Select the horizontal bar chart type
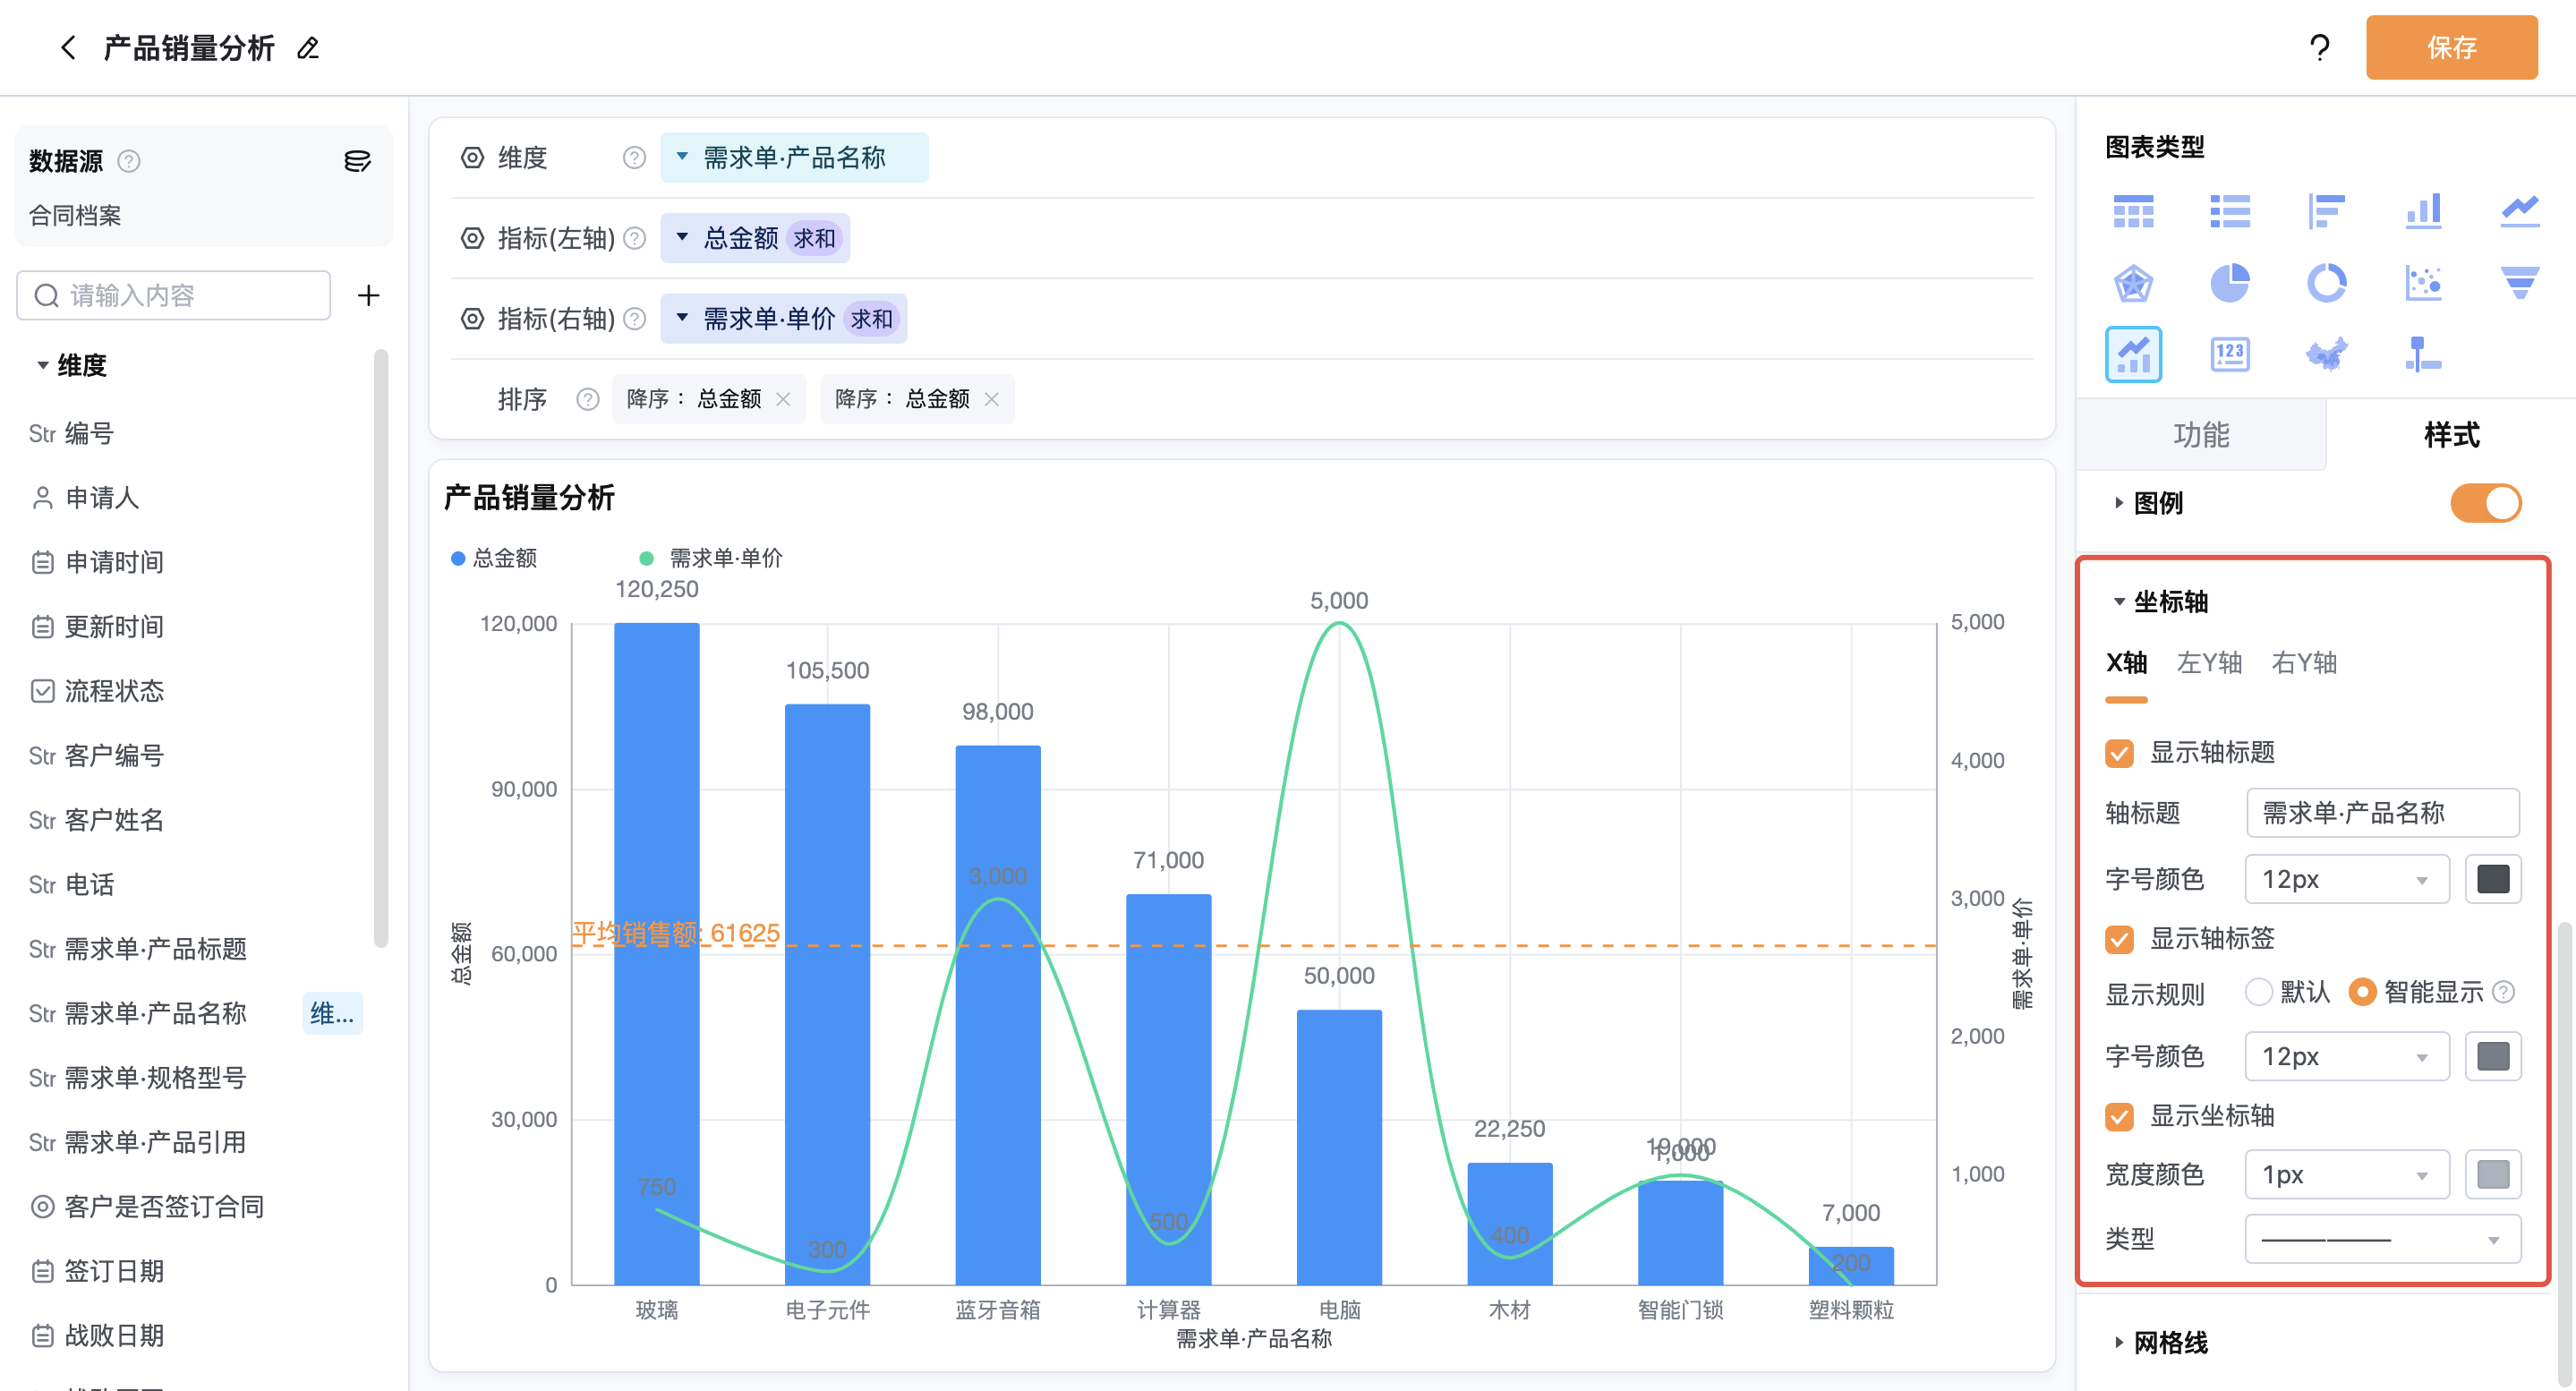This screenshot has height=1391, width=2576. 2326,211
